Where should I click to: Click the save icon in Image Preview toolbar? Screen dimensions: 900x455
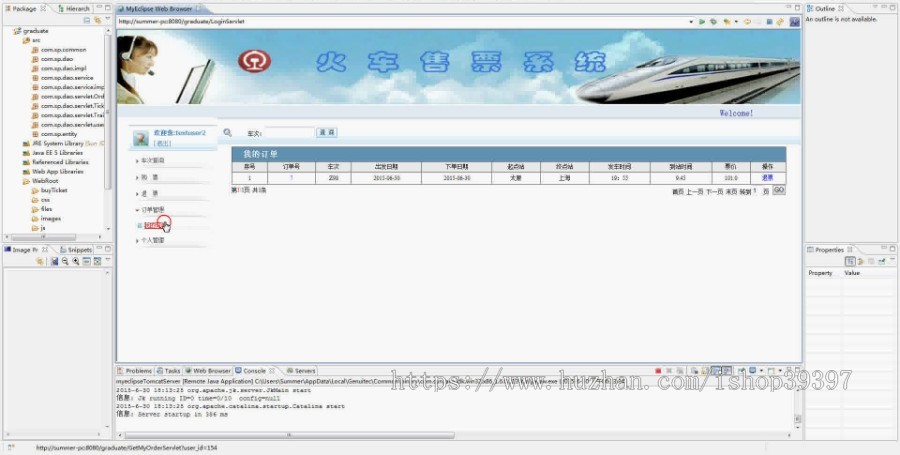(54, 261)
